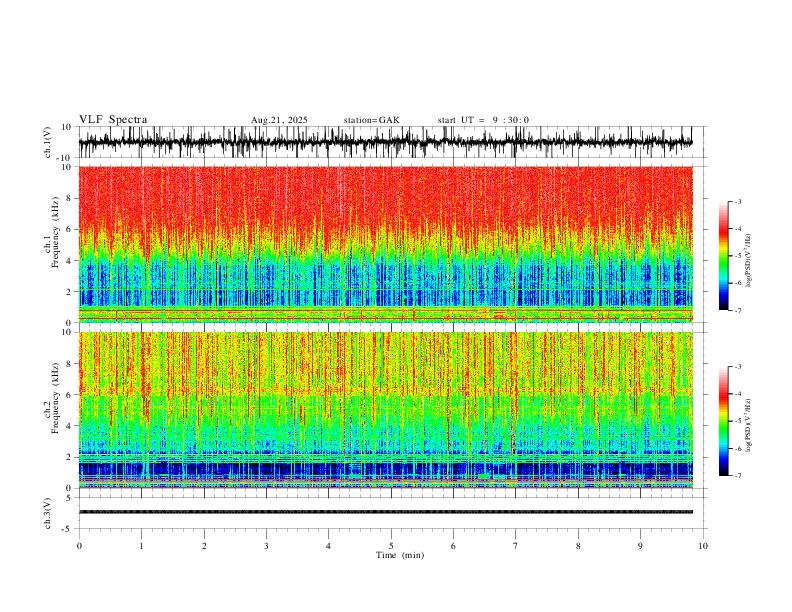
Task: Click time axis tick label '0'
Action: click(x=79, y=546)
